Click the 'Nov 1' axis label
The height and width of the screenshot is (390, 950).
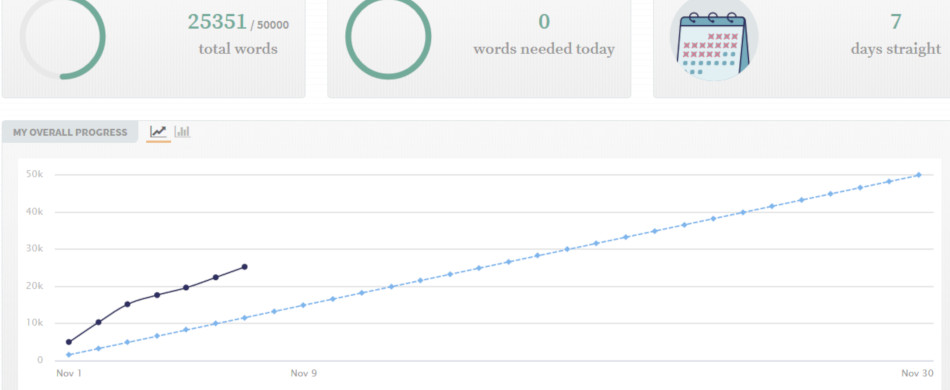pyautogui.click(x=69, y=373)
